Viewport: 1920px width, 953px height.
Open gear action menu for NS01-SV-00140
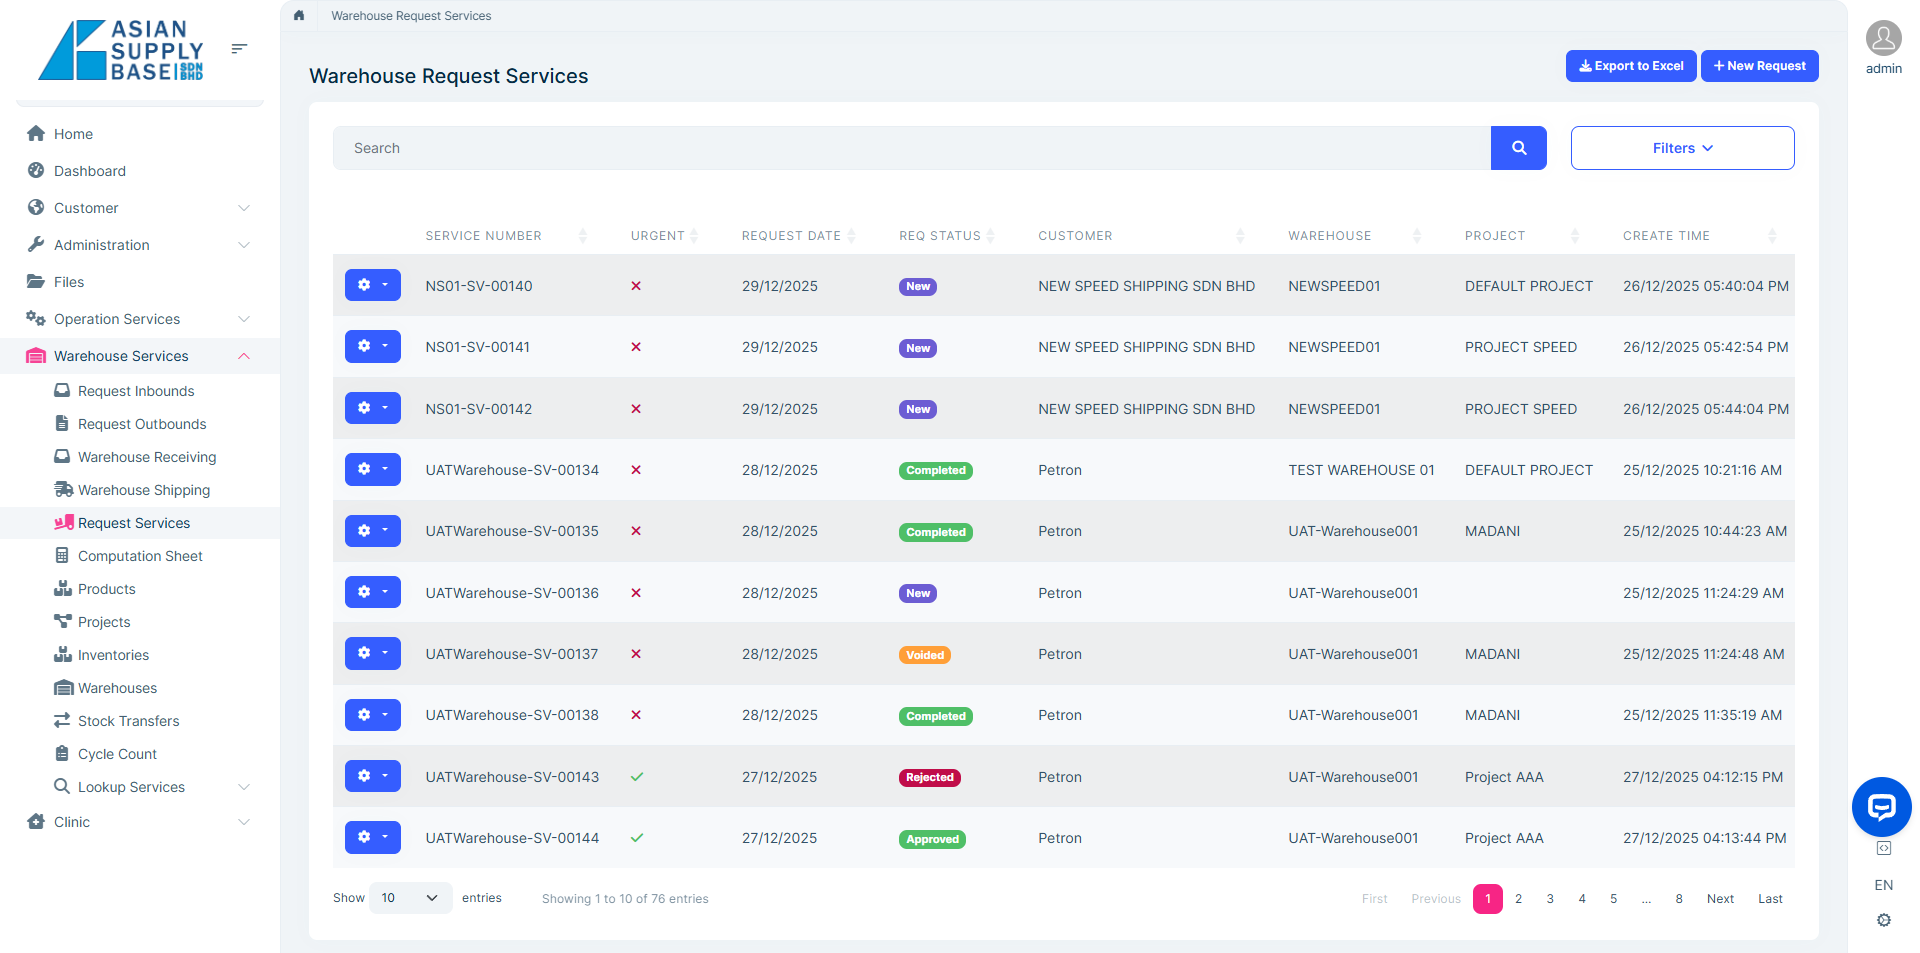(x=372, y=285)
